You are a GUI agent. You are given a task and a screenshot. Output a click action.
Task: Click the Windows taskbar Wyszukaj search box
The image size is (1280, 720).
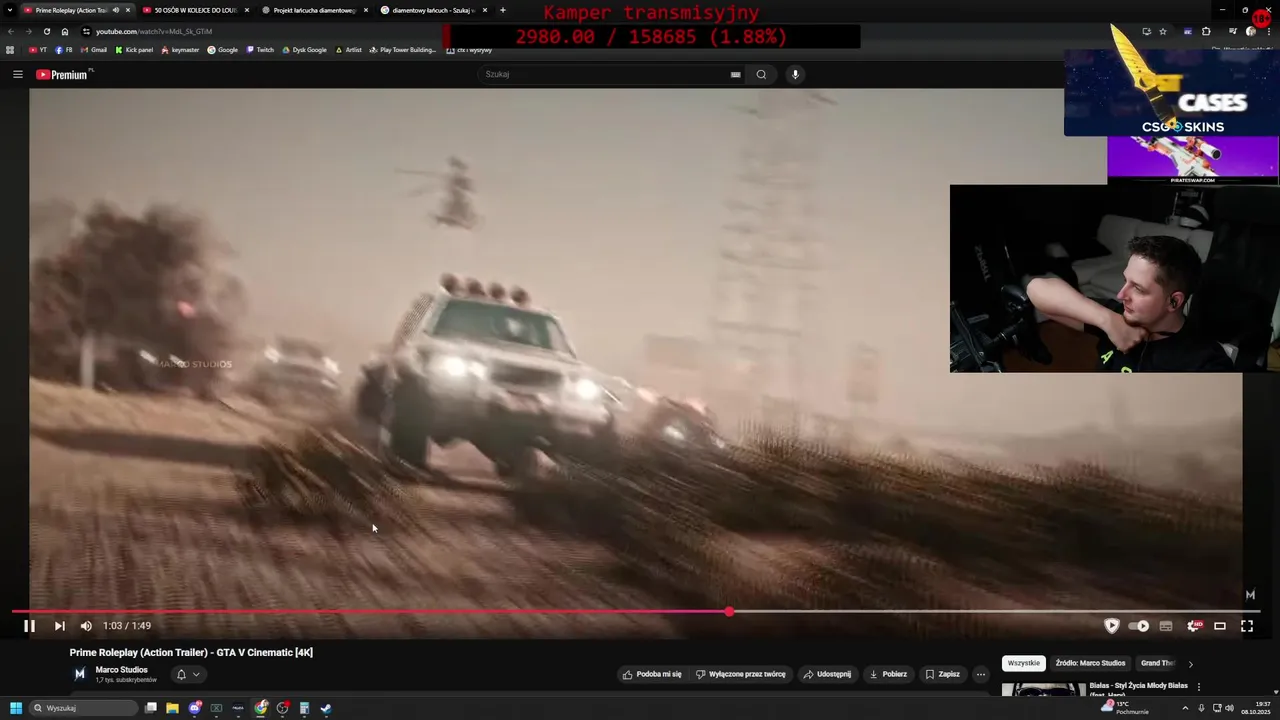coord(84,708)
